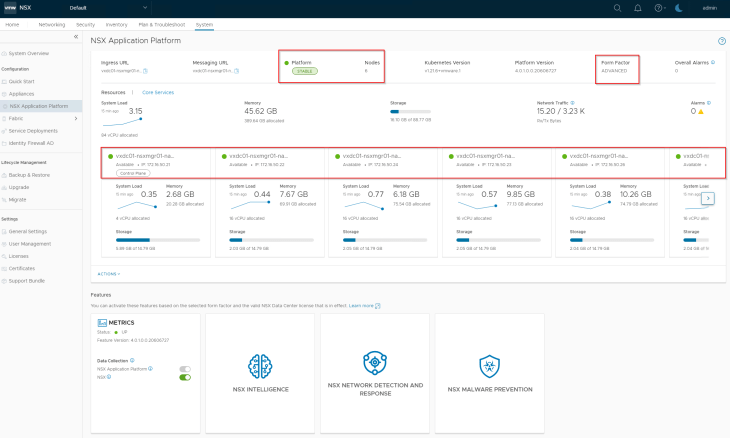Click info icon next to NSX Application Platform toggle
Screen dimensions: 730x438
150,369
